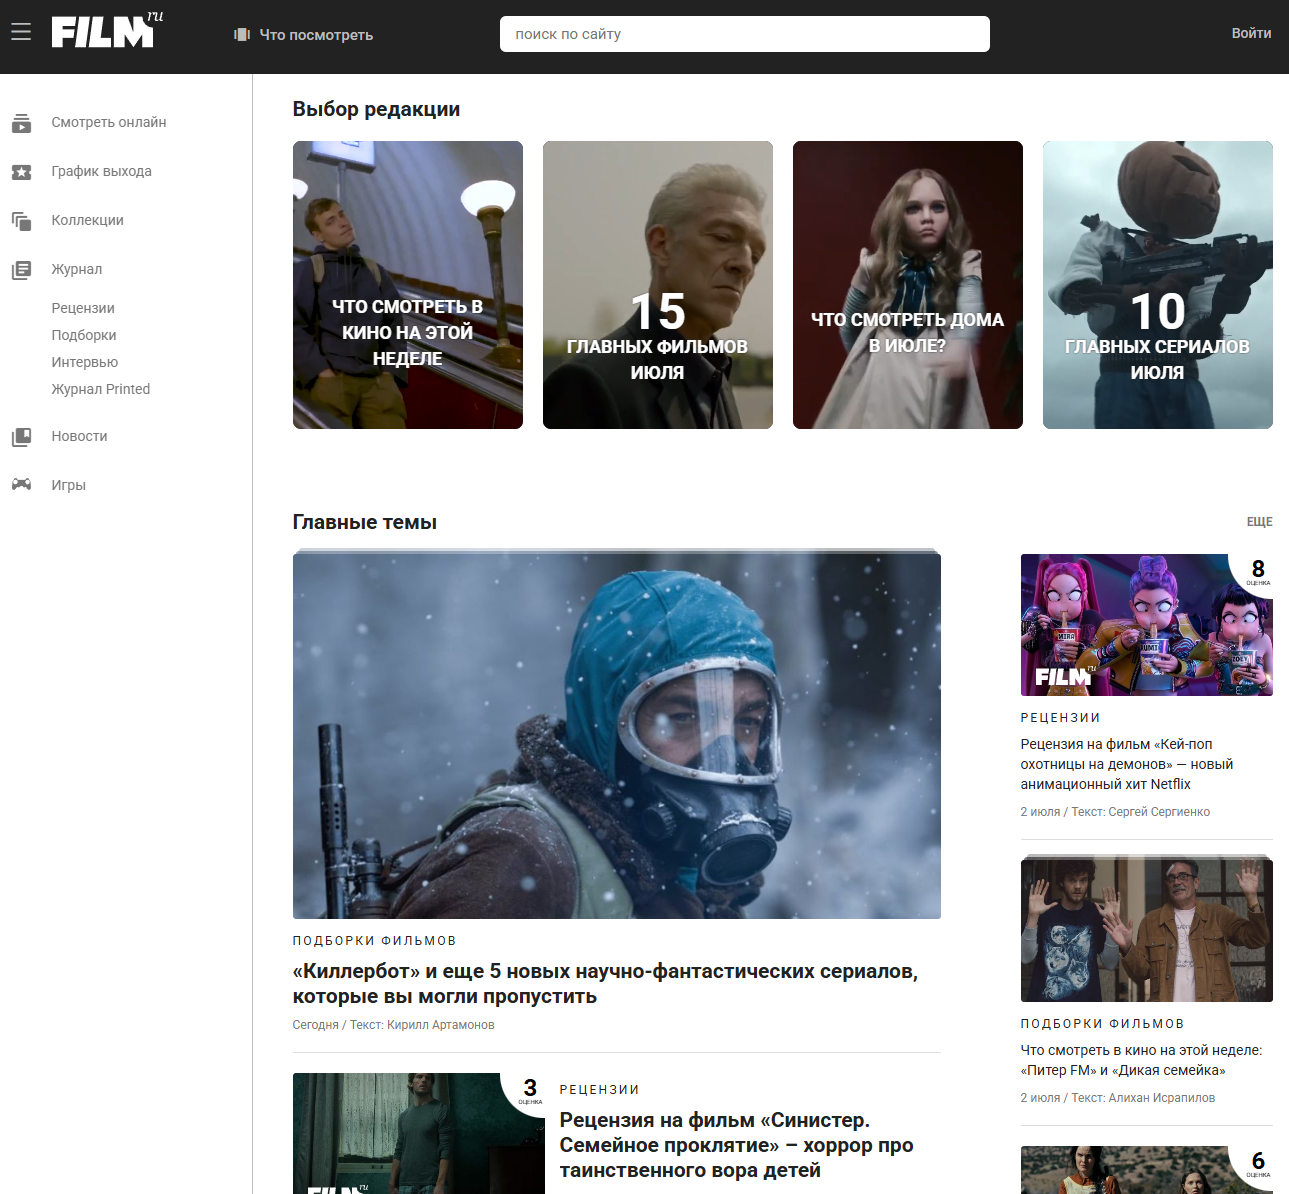The height and width of the screenshot is (1194, 1289).
Task: Click the График выхода star icon
Action: tap(21, 172)
